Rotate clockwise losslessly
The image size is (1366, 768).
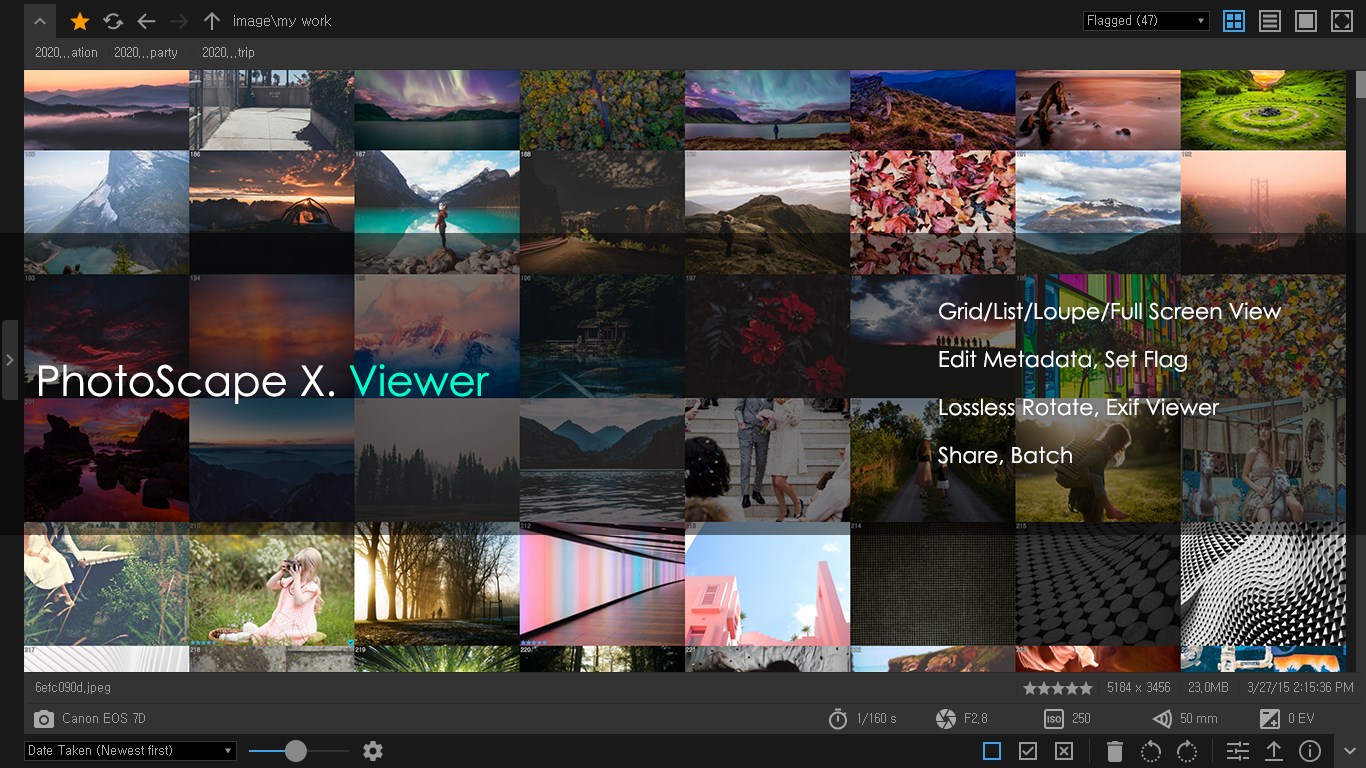pyautogui.click(x=1187, y=751)
